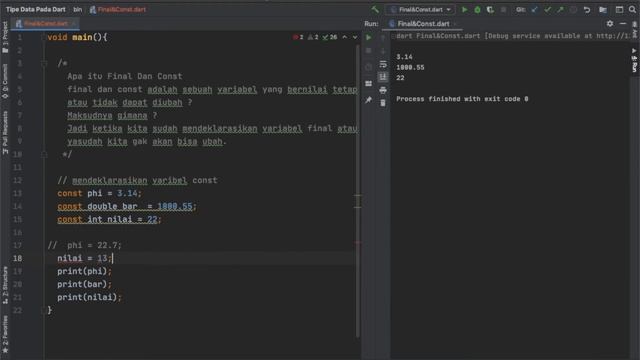
Task: Toggle scroll to end in the Run console
Action: pyautogui.click(x=383, y=77)
